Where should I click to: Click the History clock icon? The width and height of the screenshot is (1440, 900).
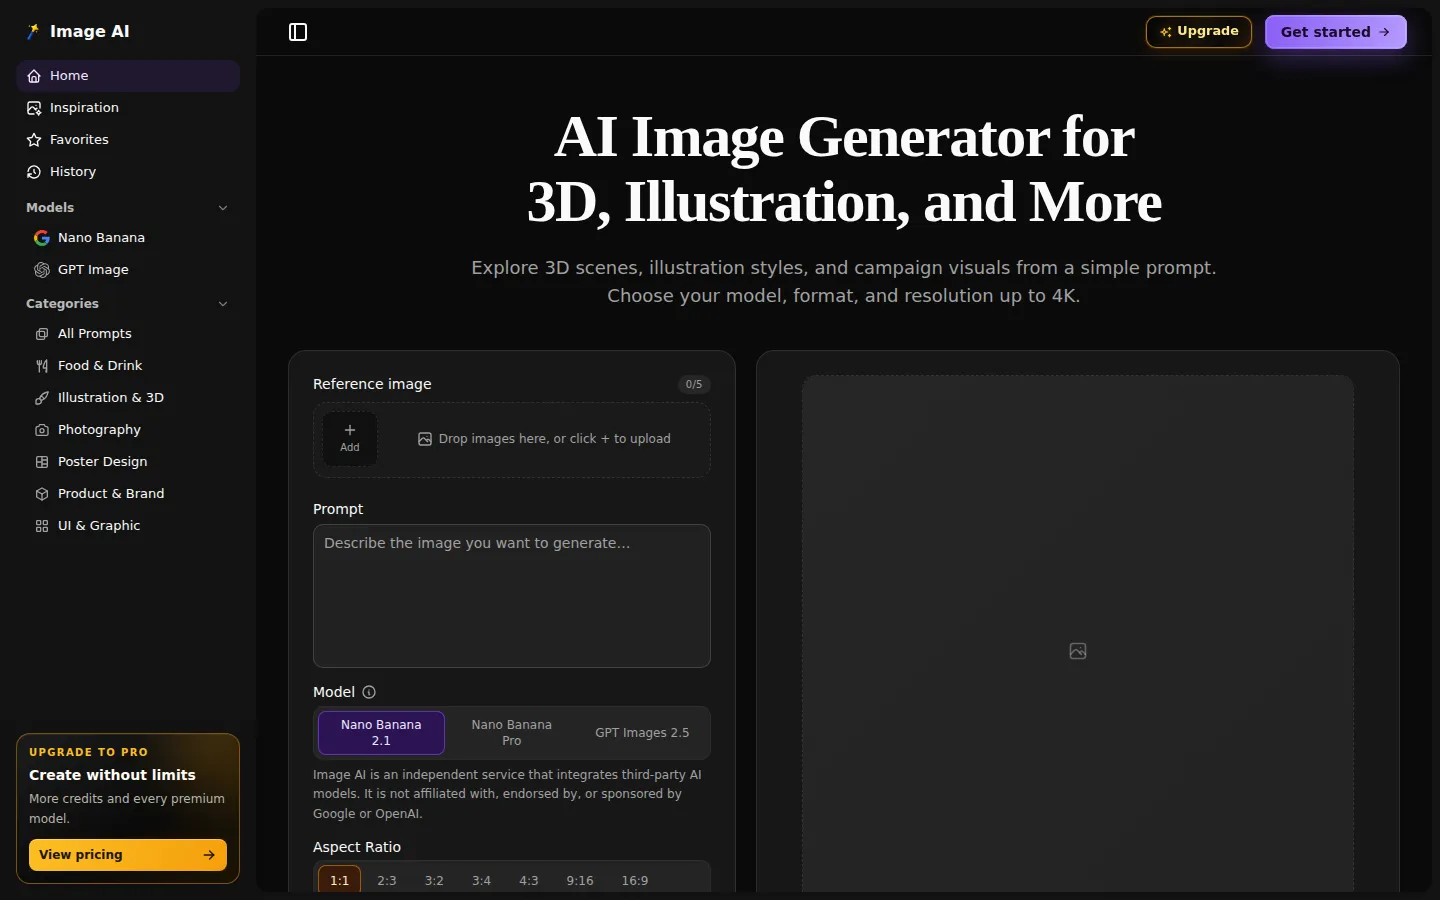point(34,172)
